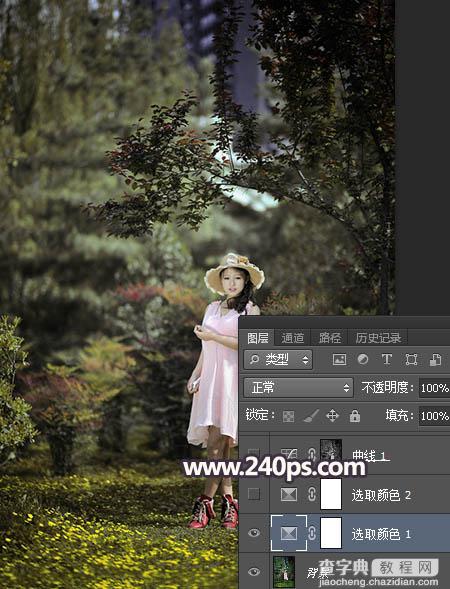This screenshot has width=450, height=589.
Task: Filter layers by pixel image type
Action: pos(339,359)
